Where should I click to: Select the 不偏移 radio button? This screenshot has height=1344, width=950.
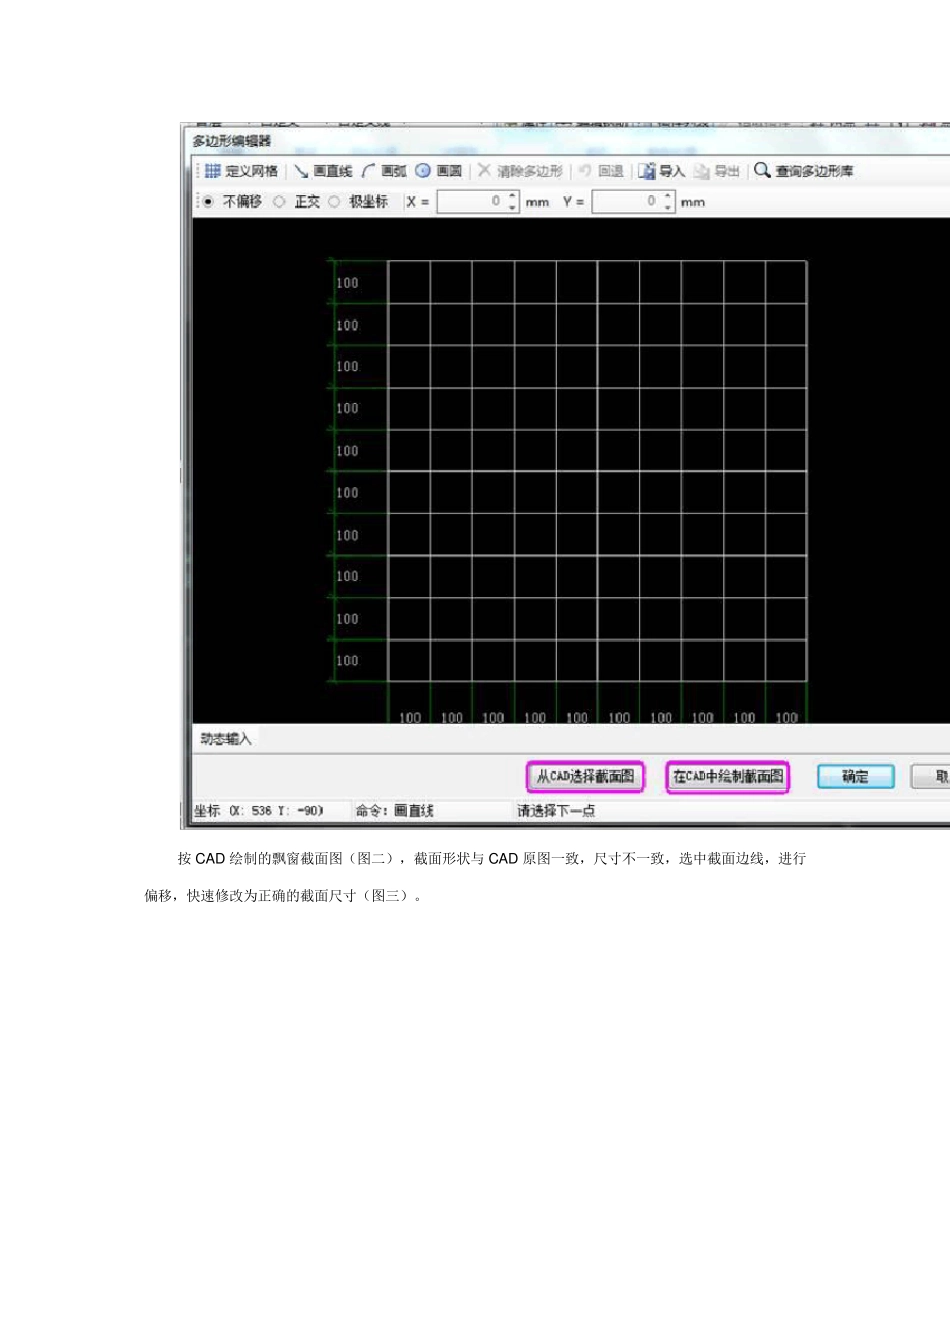pos(208,201)
